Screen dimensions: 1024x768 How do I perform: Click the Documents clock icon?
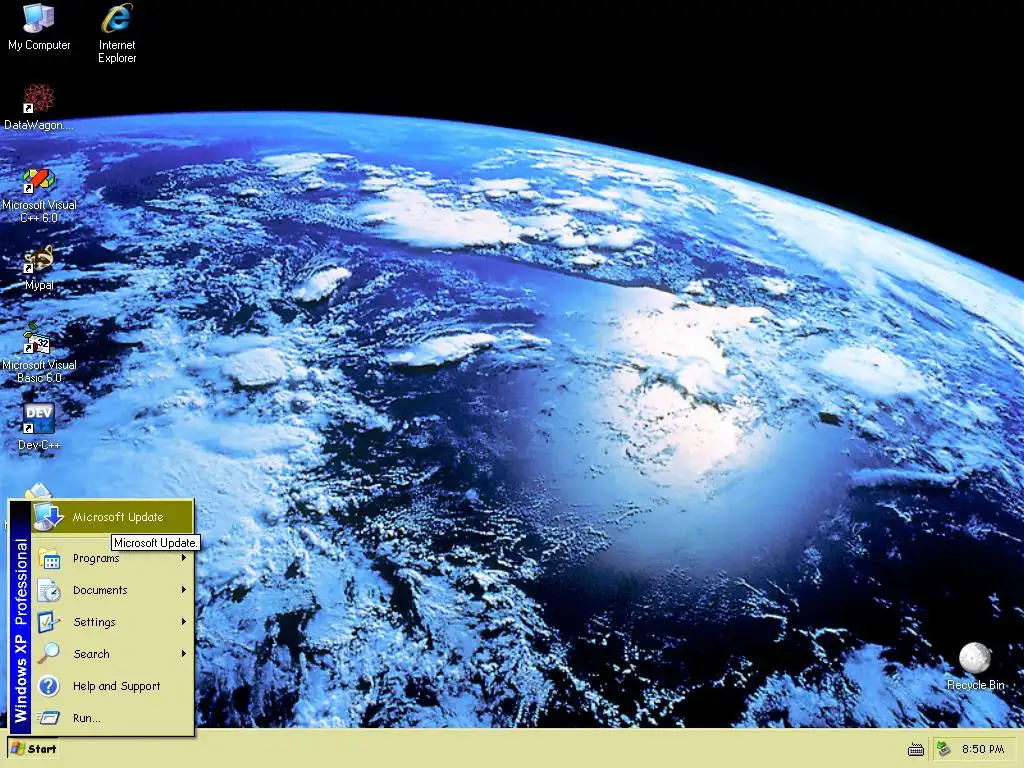49,590
